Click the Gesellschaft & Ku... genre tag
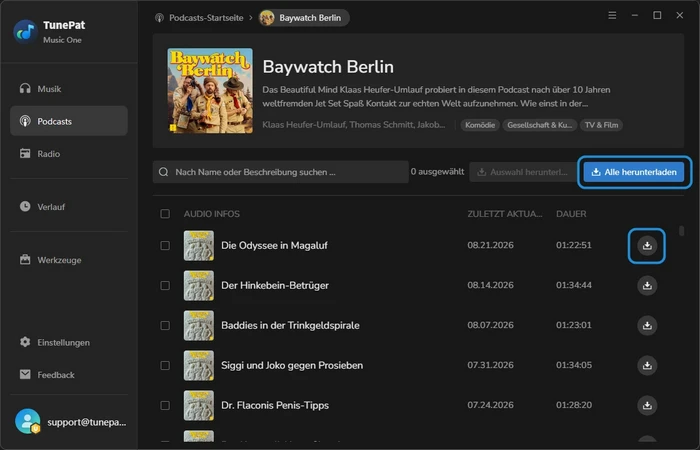700x450 pixels. tap(540, 125)
